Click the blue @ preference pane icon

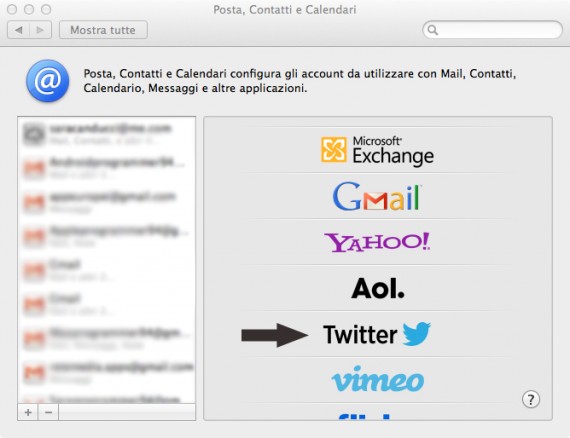[x=48, y=81]
